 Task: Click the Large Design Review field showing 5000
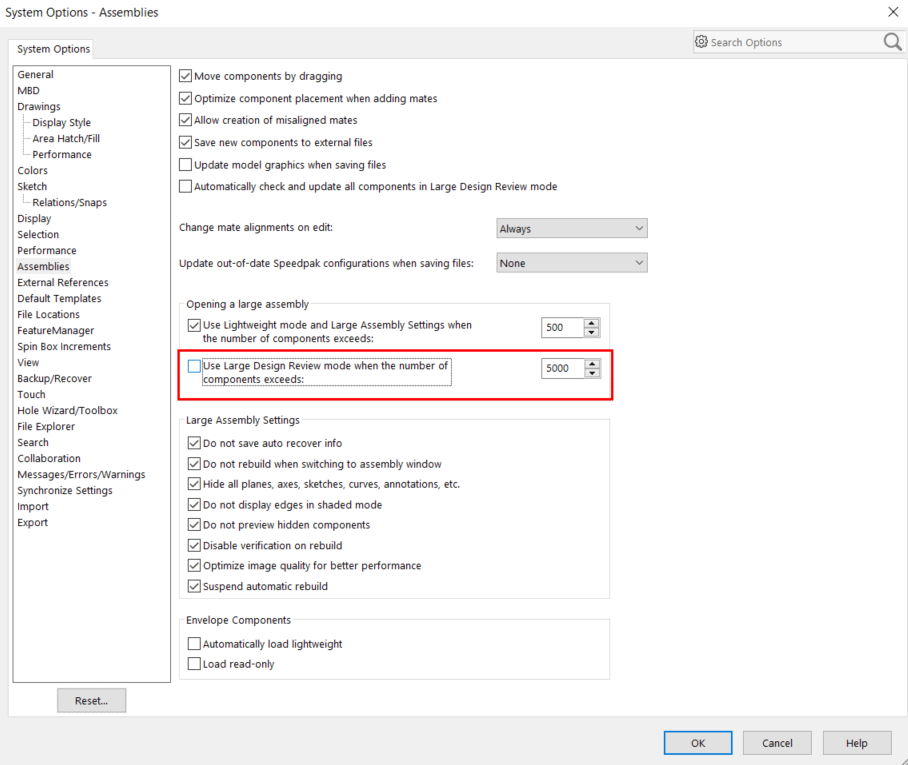(x=562, y=368)
